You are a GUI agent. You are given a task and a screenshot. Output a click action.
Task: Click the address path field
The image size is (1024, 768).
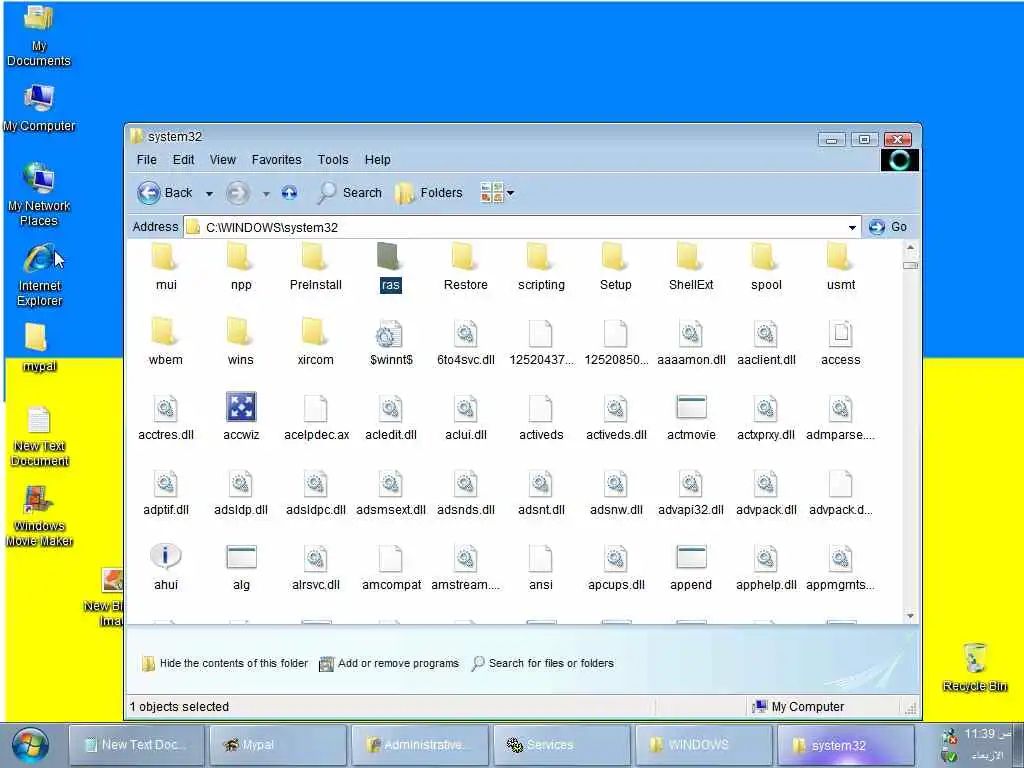(x=522, y=227)
